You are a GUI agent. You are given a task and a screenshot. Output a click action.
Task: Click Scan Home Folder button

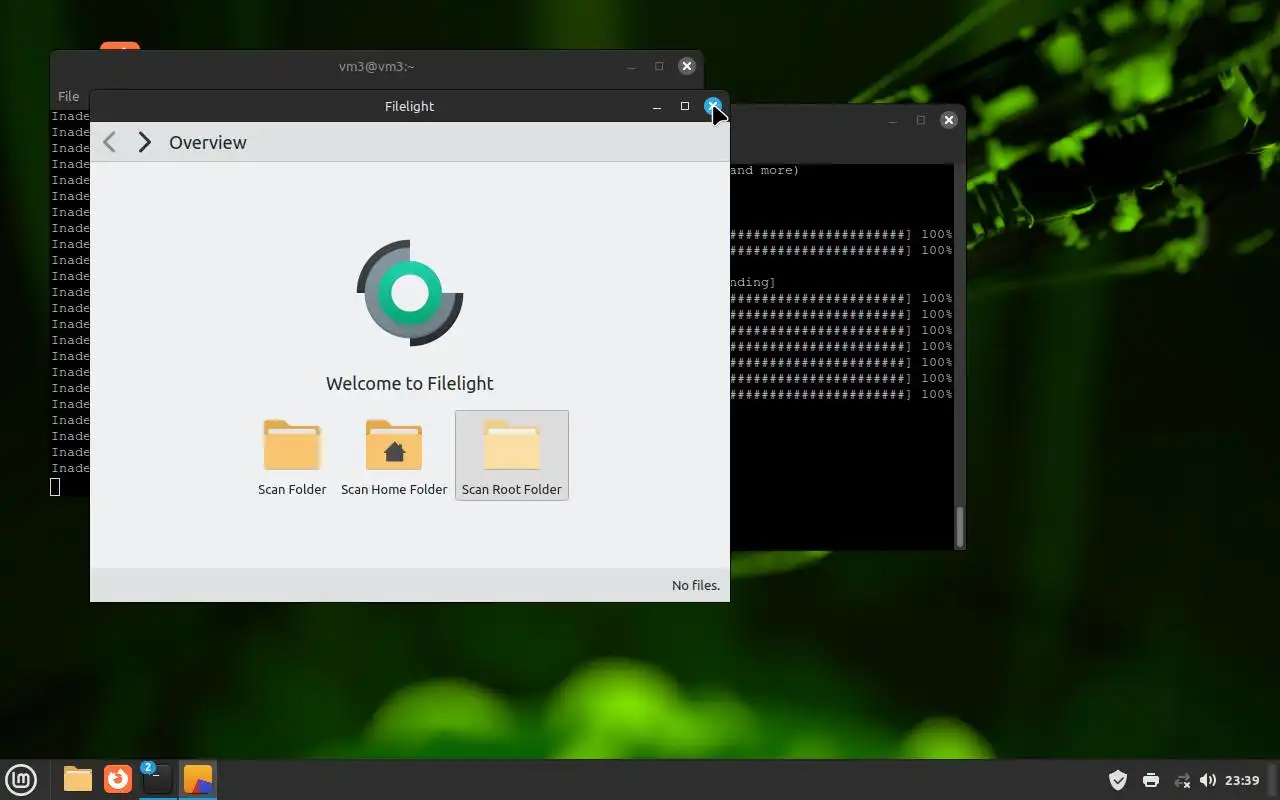(x=394, y=456)
